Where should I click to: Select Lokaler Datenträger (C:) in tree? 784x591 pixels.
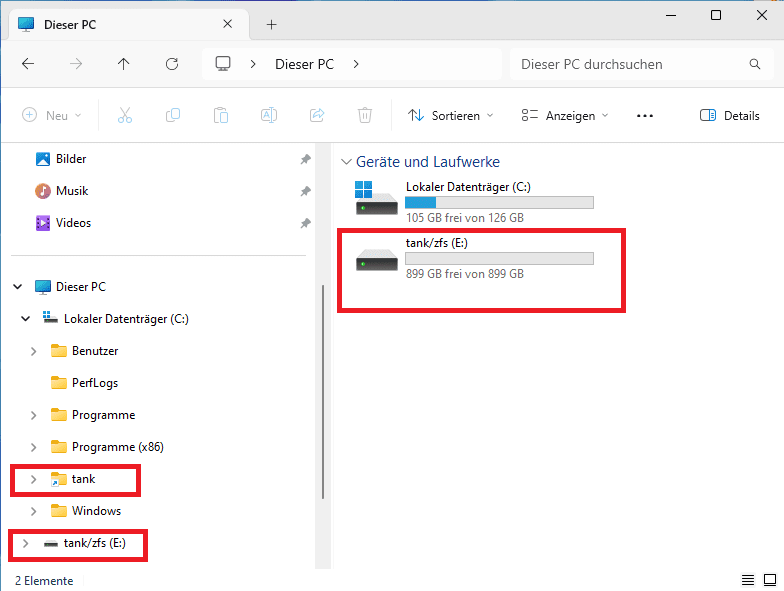coord(126,318)
